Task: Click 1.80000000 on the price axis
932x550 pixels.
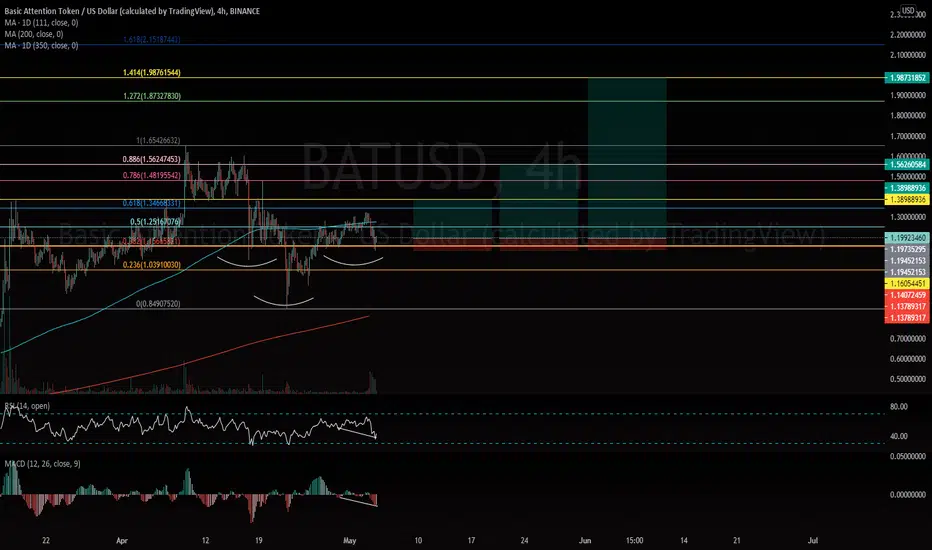Action: coord(908,116)
